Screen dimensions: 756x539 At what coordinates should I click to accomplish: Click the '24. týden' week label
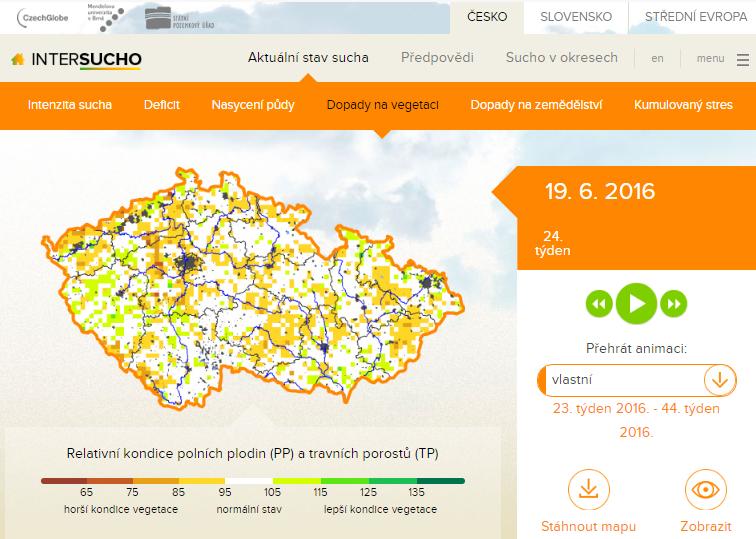[x=553, y=243]
